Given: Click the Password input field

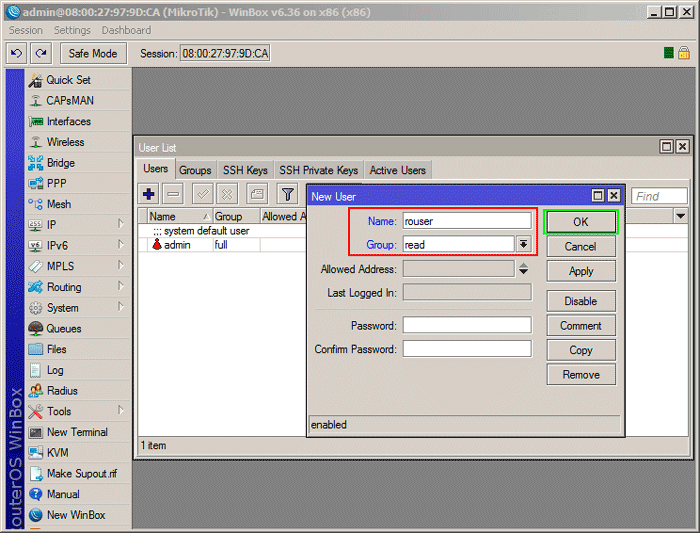Looking at the screenshot, I should (467, 325).
